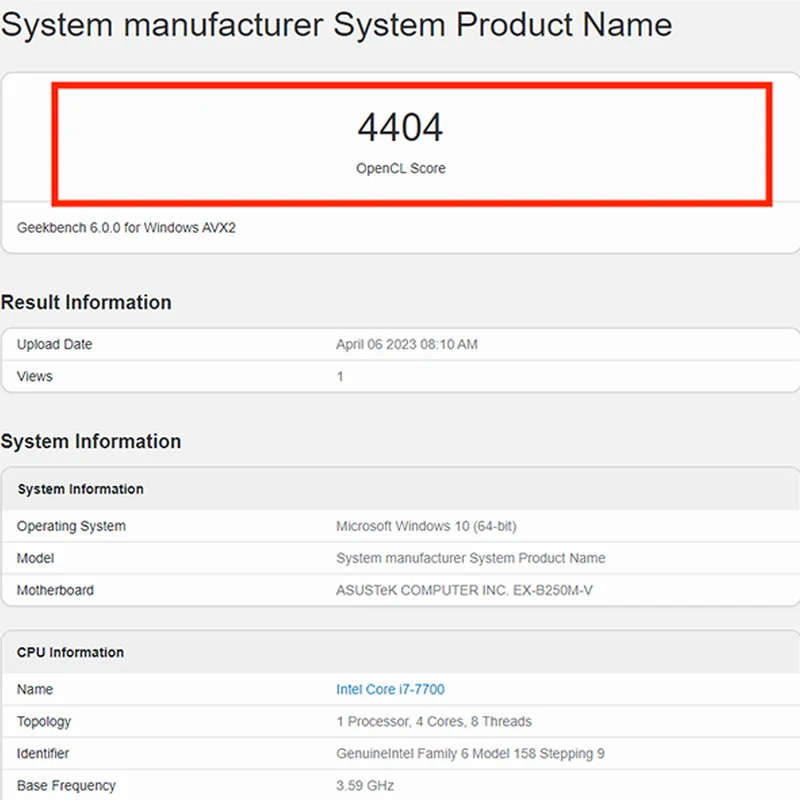The width and height of the screenshot is (800, 800).
Task: Click the April 06 2023 upload date
Action: 407,344
